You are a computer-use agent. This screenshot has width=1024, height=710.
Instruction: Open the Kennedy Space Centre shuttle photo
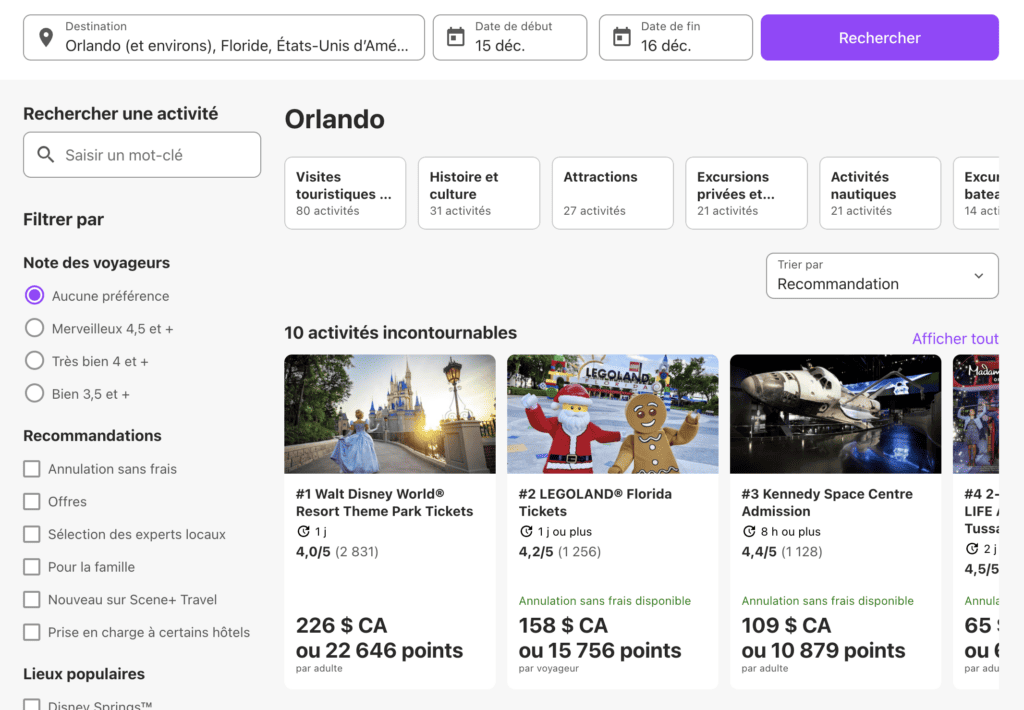click(835, 413)
